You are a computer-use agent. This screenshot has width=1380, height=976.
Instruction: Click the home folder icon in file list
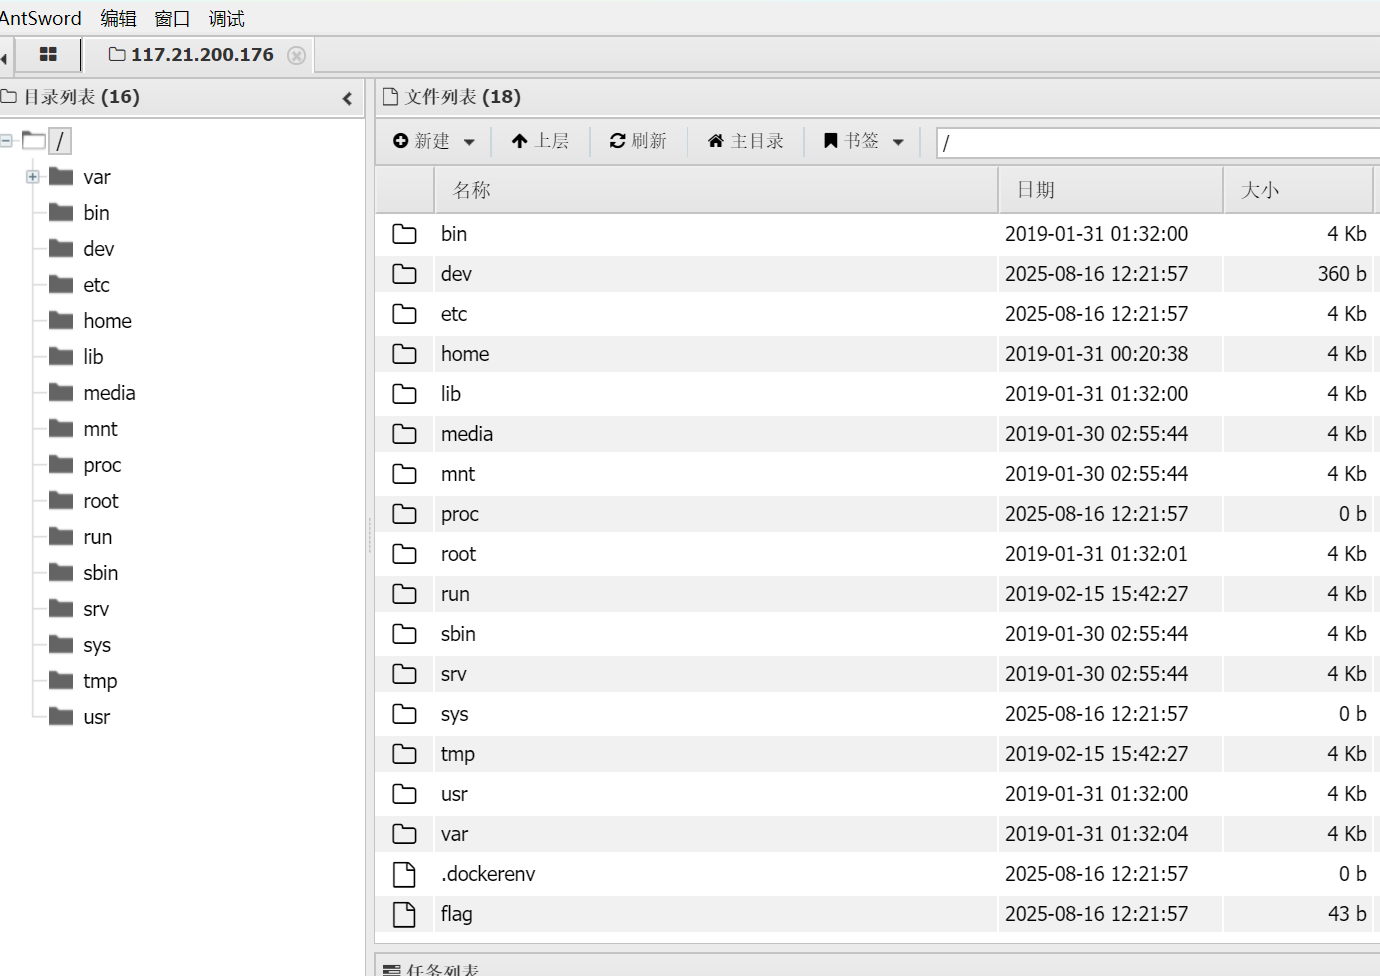point(404,354)
